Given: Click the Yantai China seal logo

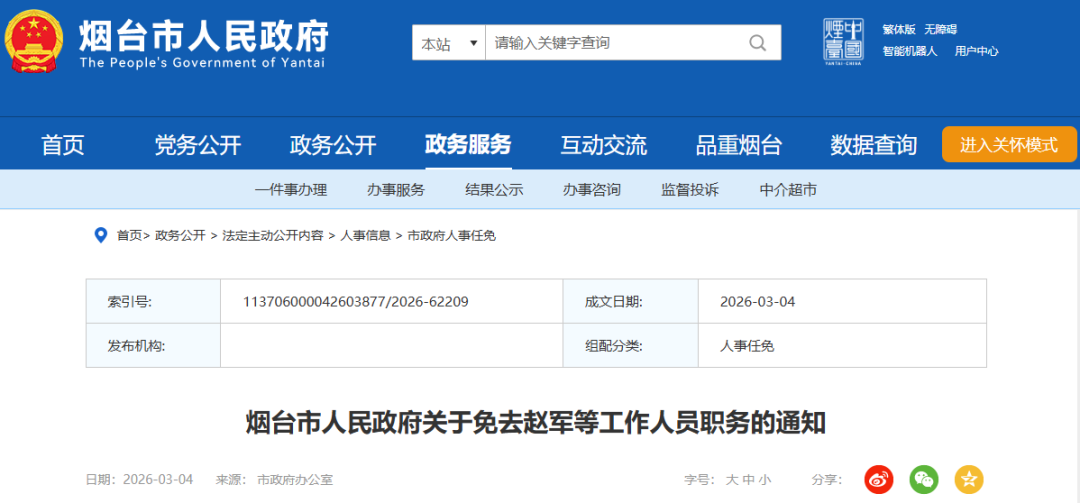Looking at the screenshot, I should (x=842, y=41).
